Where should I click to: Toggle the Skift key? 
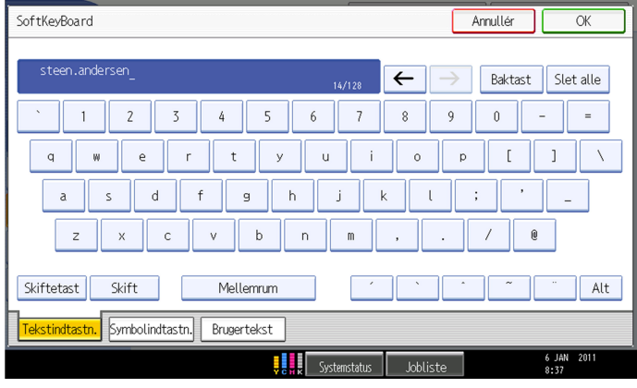124,288
